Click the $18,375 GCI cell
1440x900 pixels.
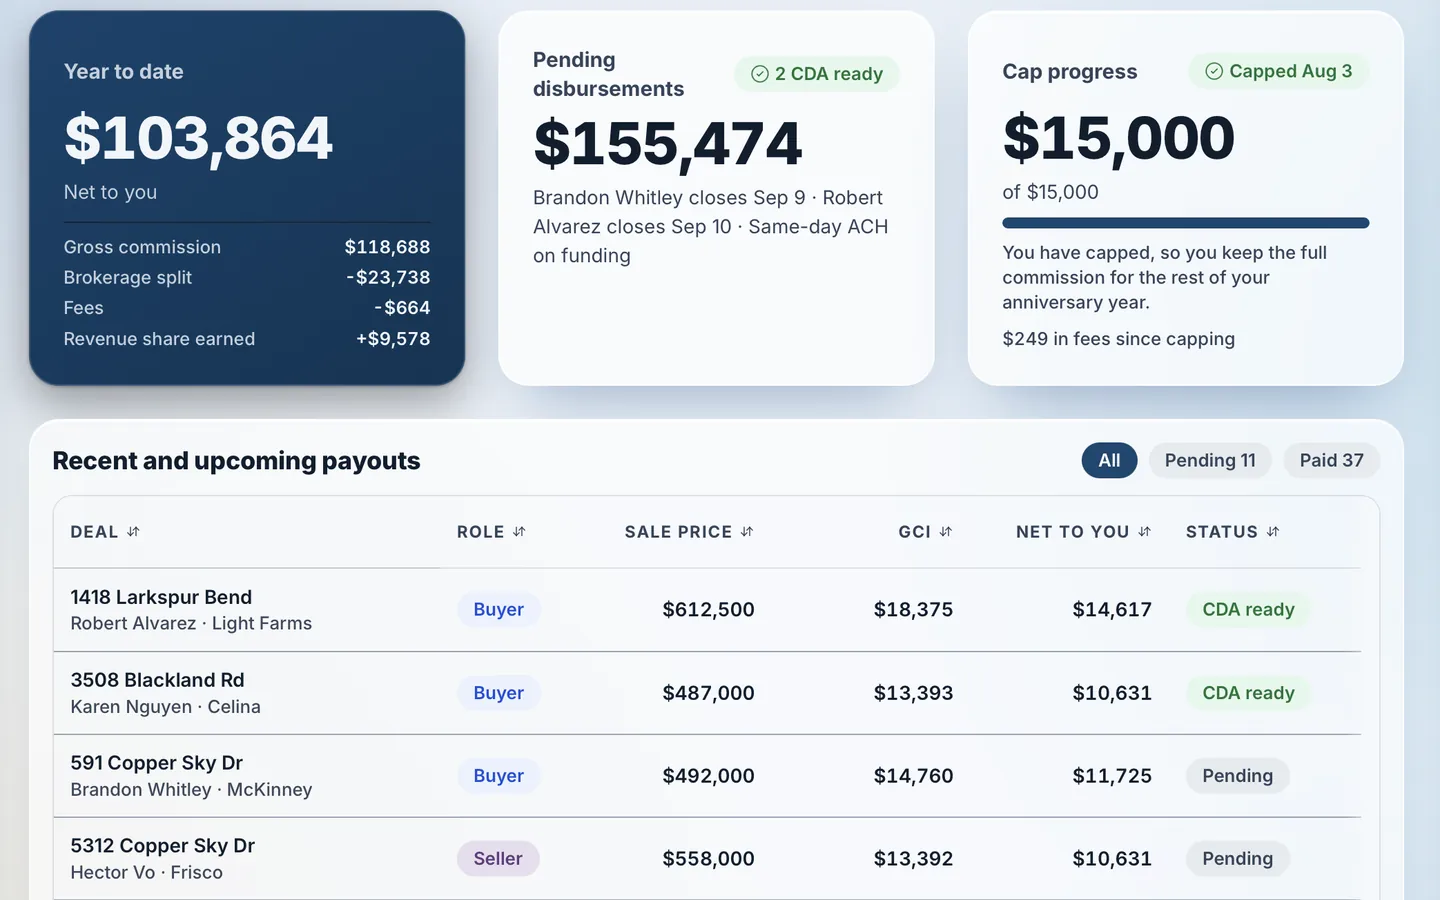click(913, 610)
